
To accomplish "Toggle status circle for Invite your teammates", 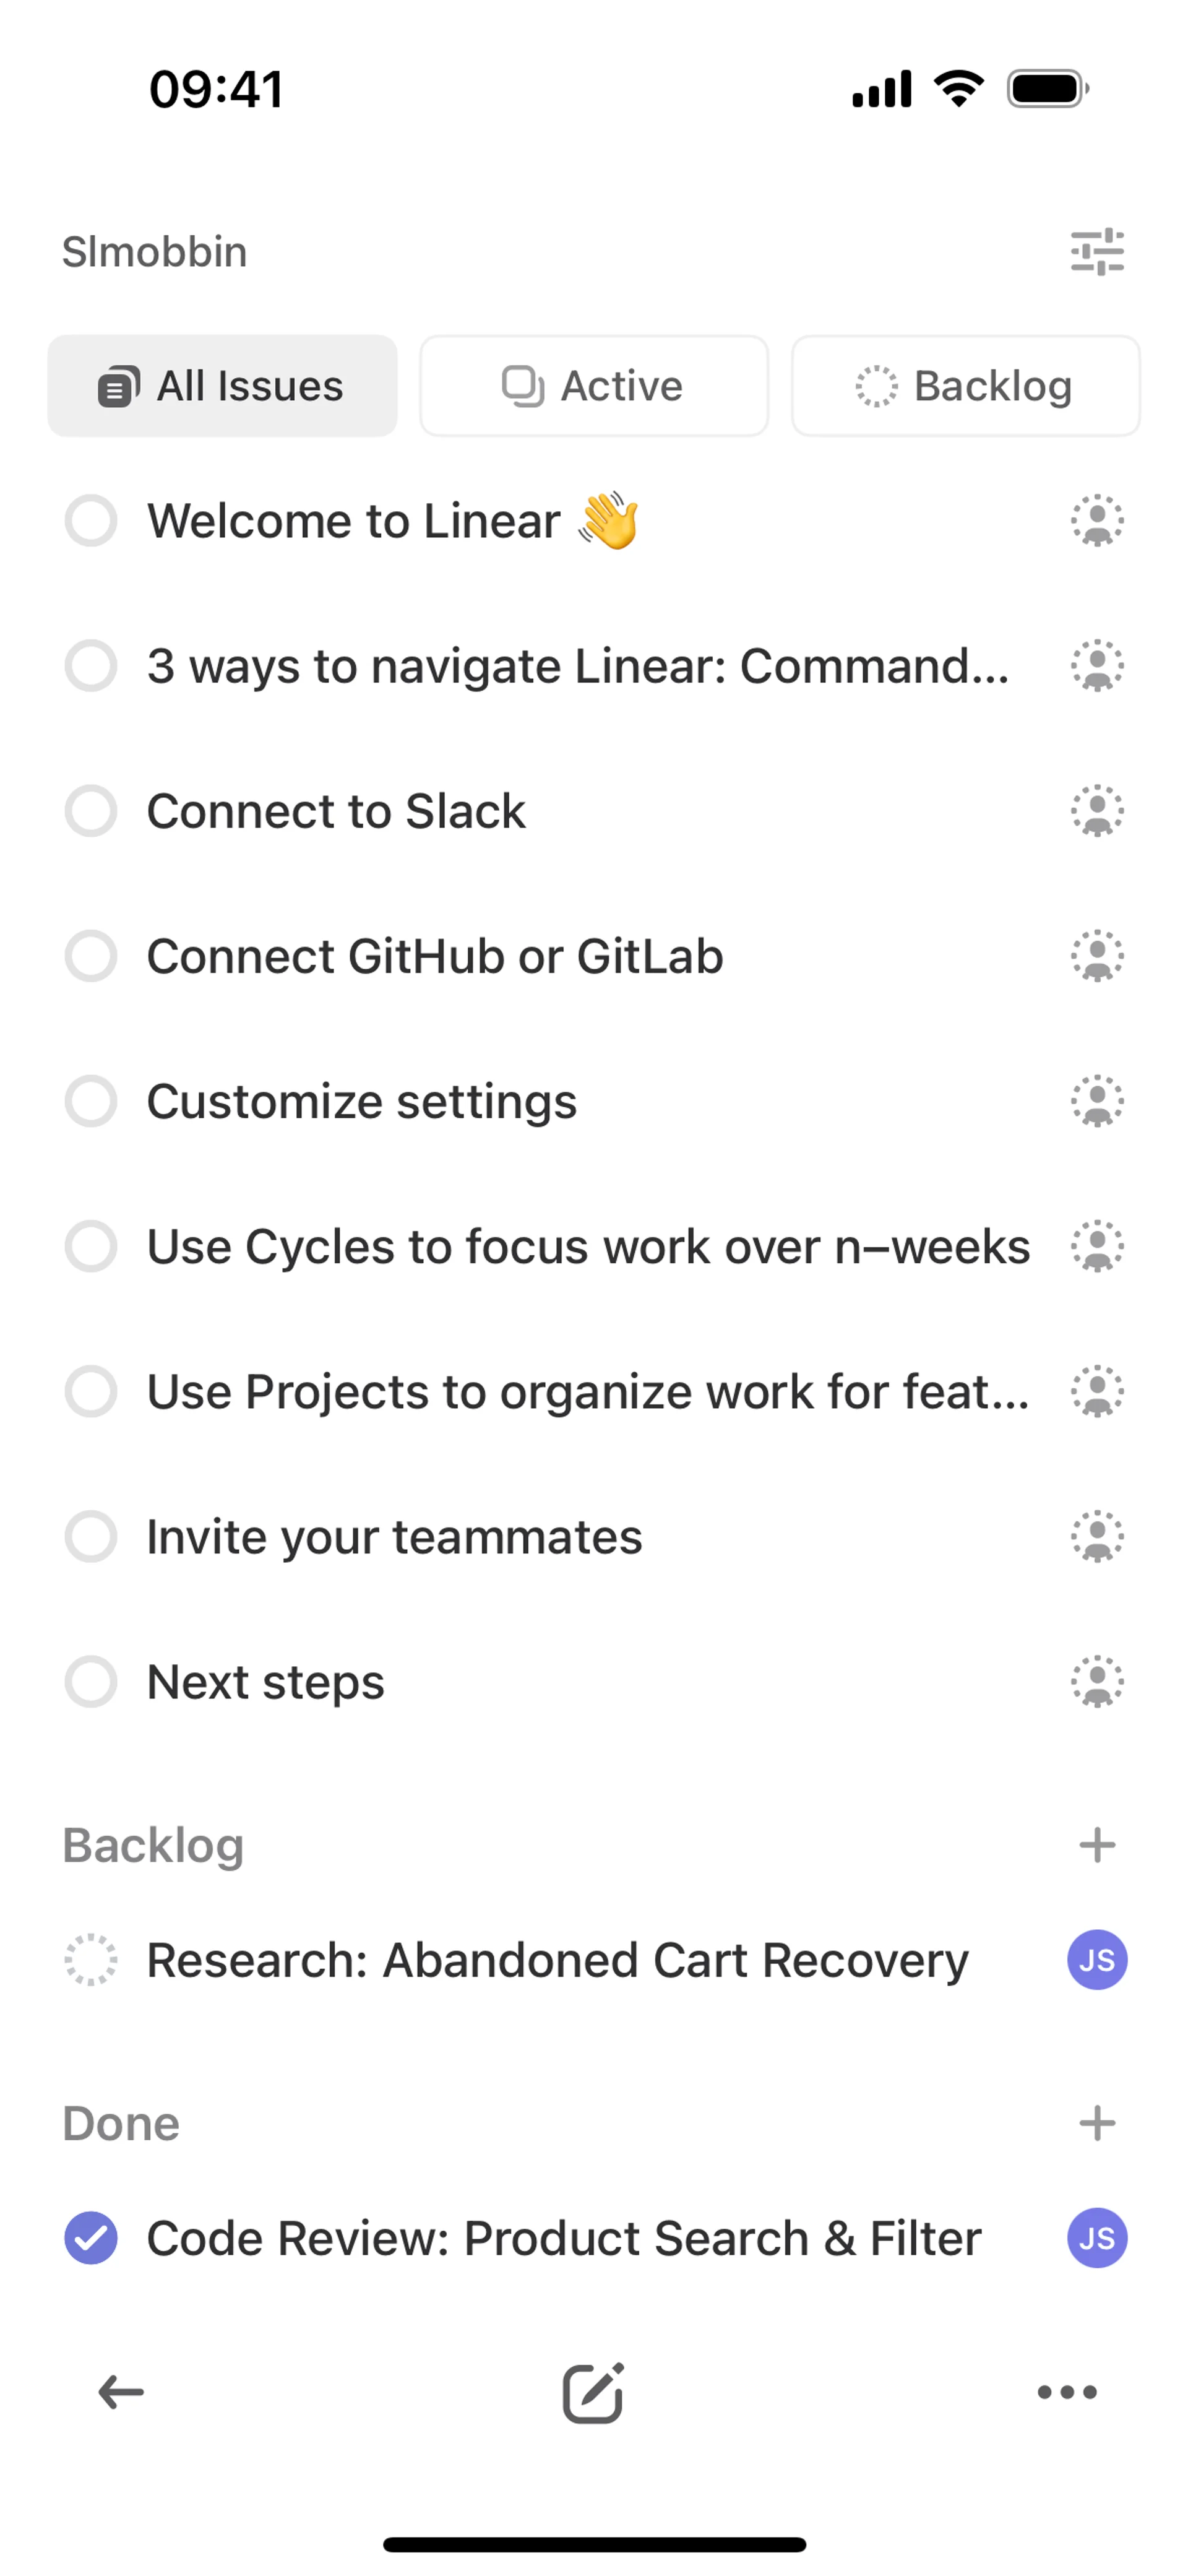I will click(x=91, y=1536).
